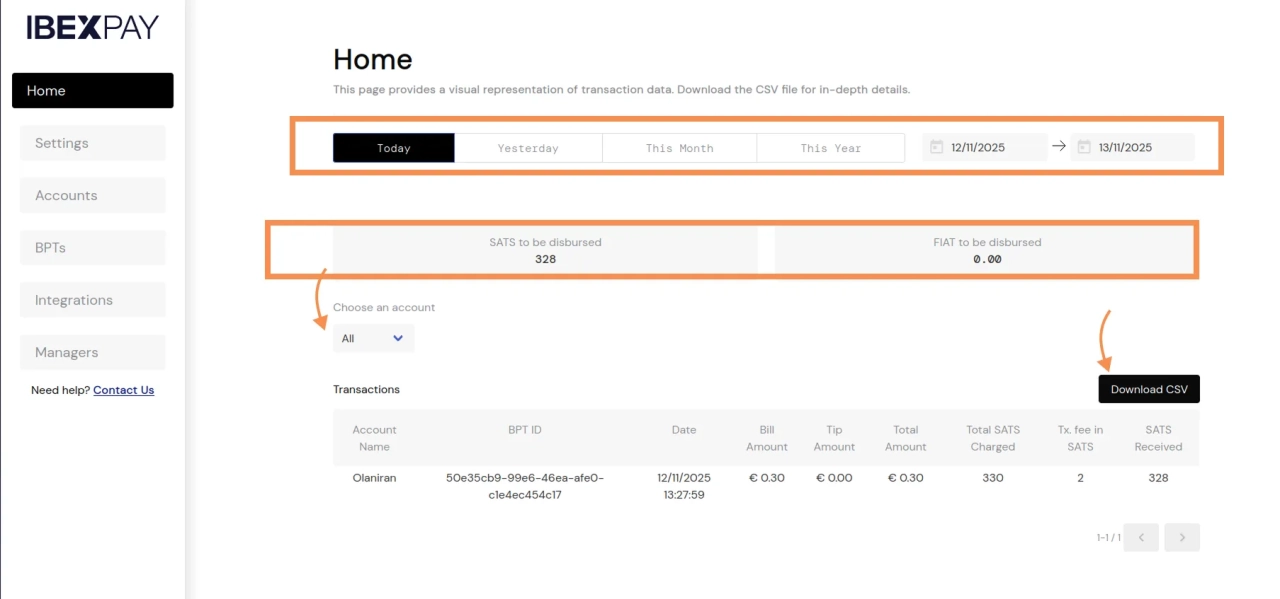Navigate to Accounts section
The width and height of the screenshot is (1280, 599).
pos(92,195)
